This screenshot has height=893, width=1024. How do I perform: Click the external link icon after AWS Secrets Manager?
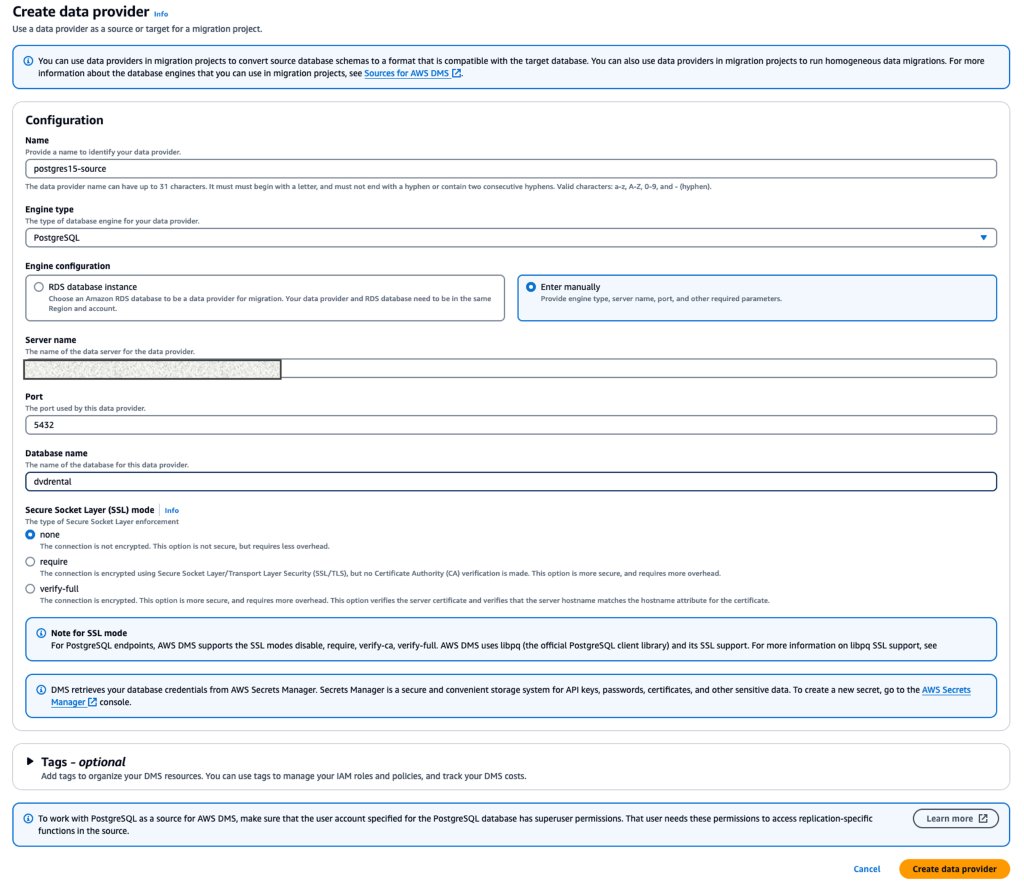click(x=92, y=702)
